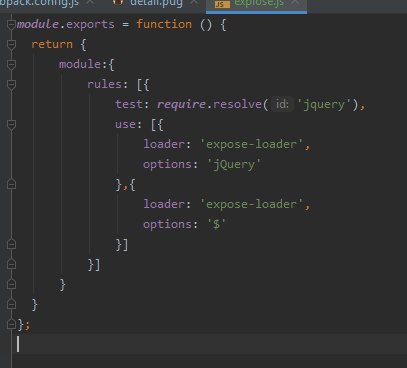
Task: Click the 'test' property key
Action: 129,104
